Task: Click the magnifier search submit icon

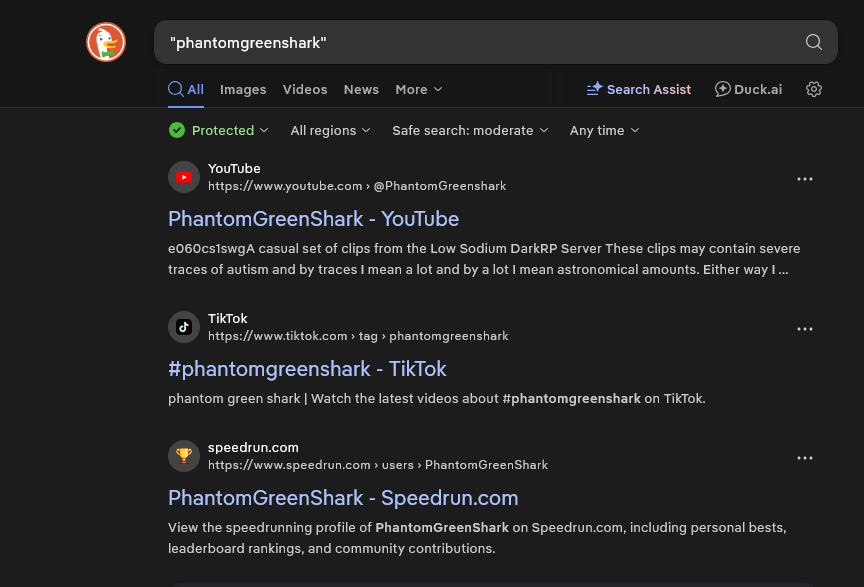Action: tap(814, 42)
